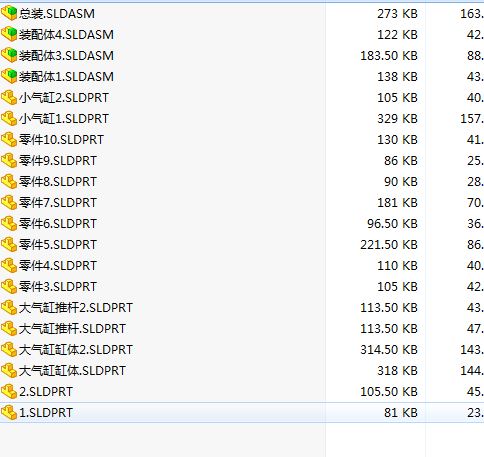Click the 零件10.SLDPRT part icon

9,139
